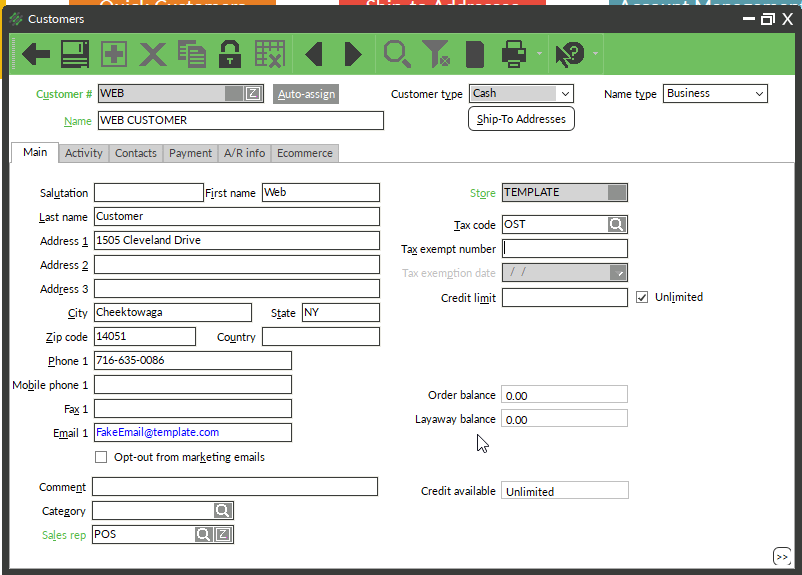Open Sales rep lookup magnifier
Screen dimensions: 802x575
coord(204,535)
